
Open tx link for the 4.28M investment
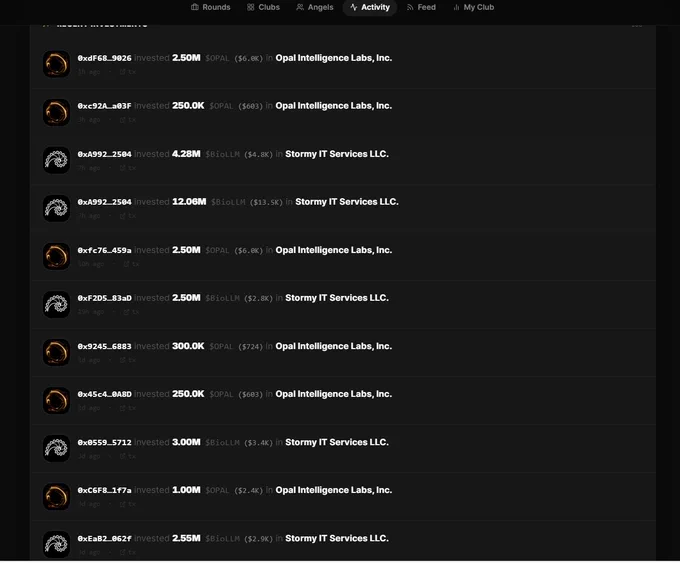pos(128,168)
